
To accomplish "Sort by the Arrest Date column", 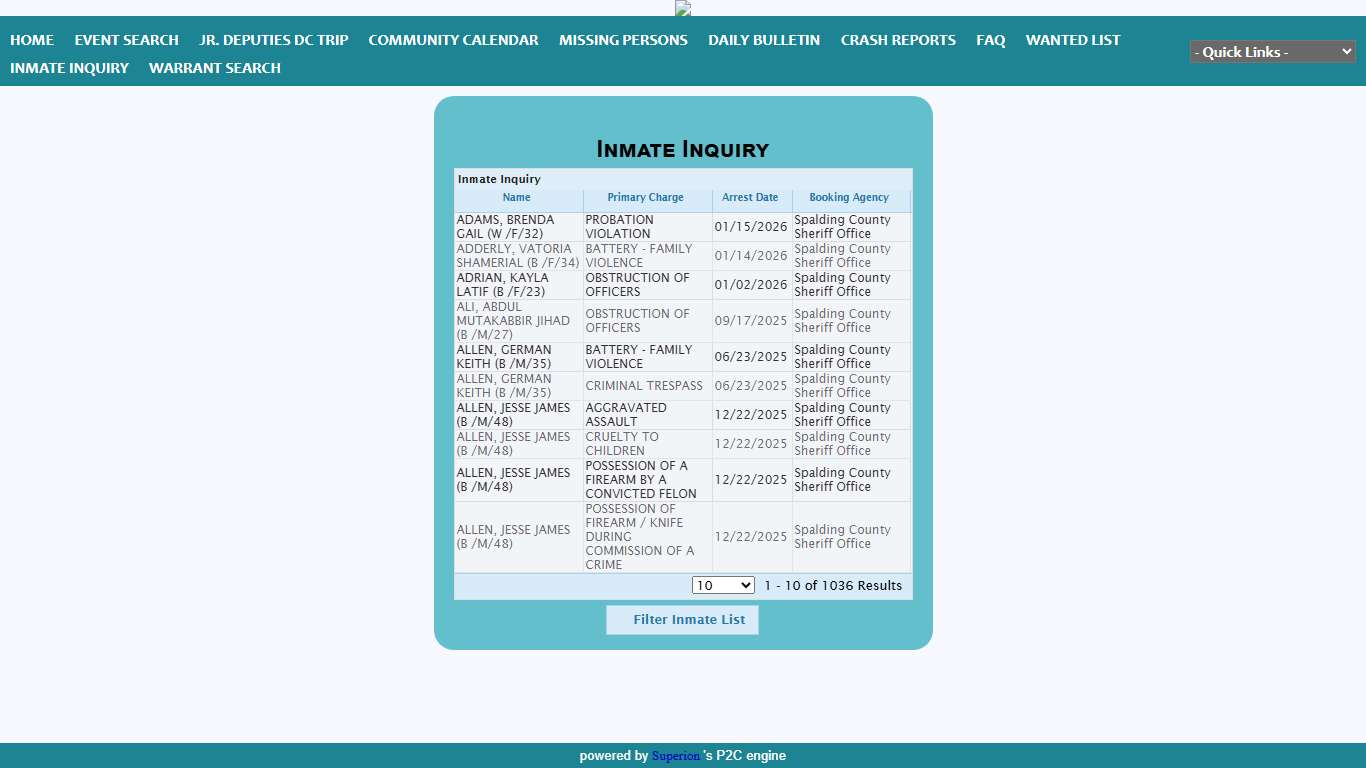I will [x=750, y=198].
